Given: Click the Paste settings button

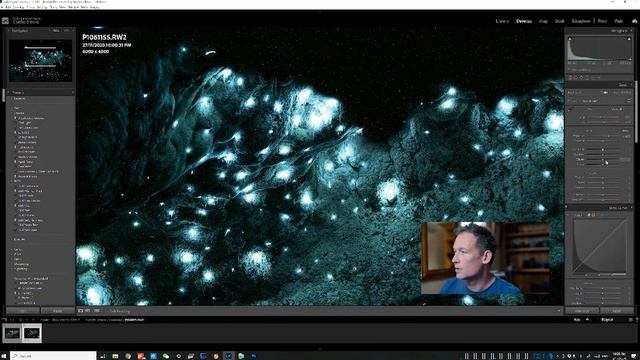Looking at the screenshot, I should pos(58,311).
